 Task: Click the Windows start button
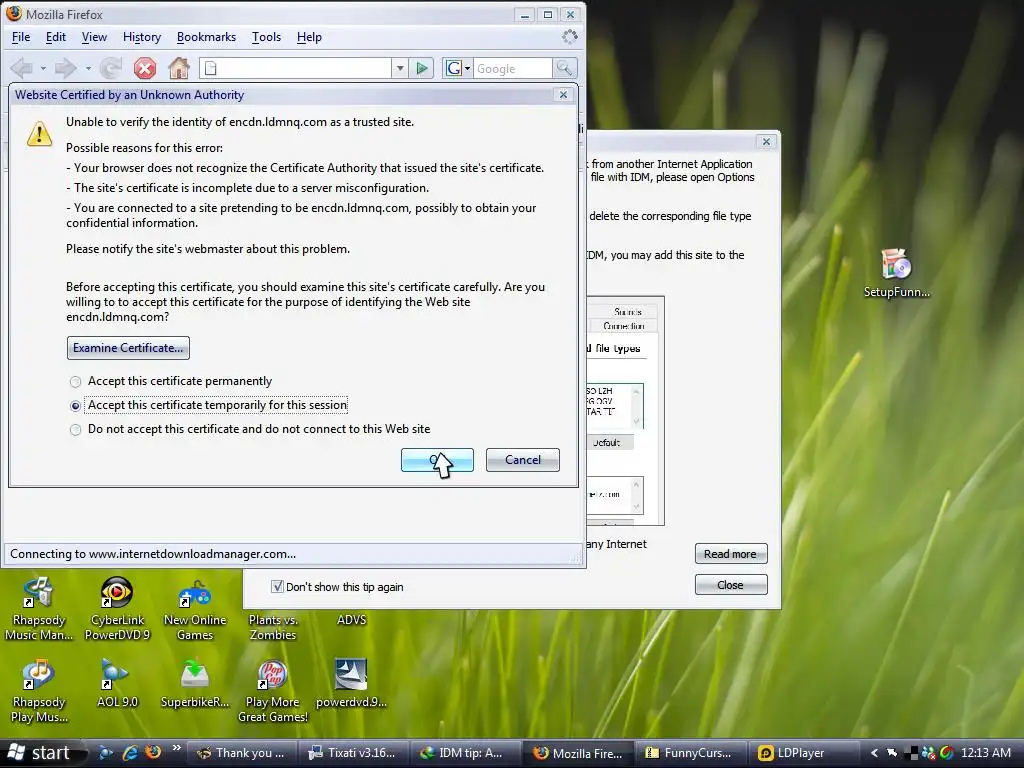click(x=43, y=753)
